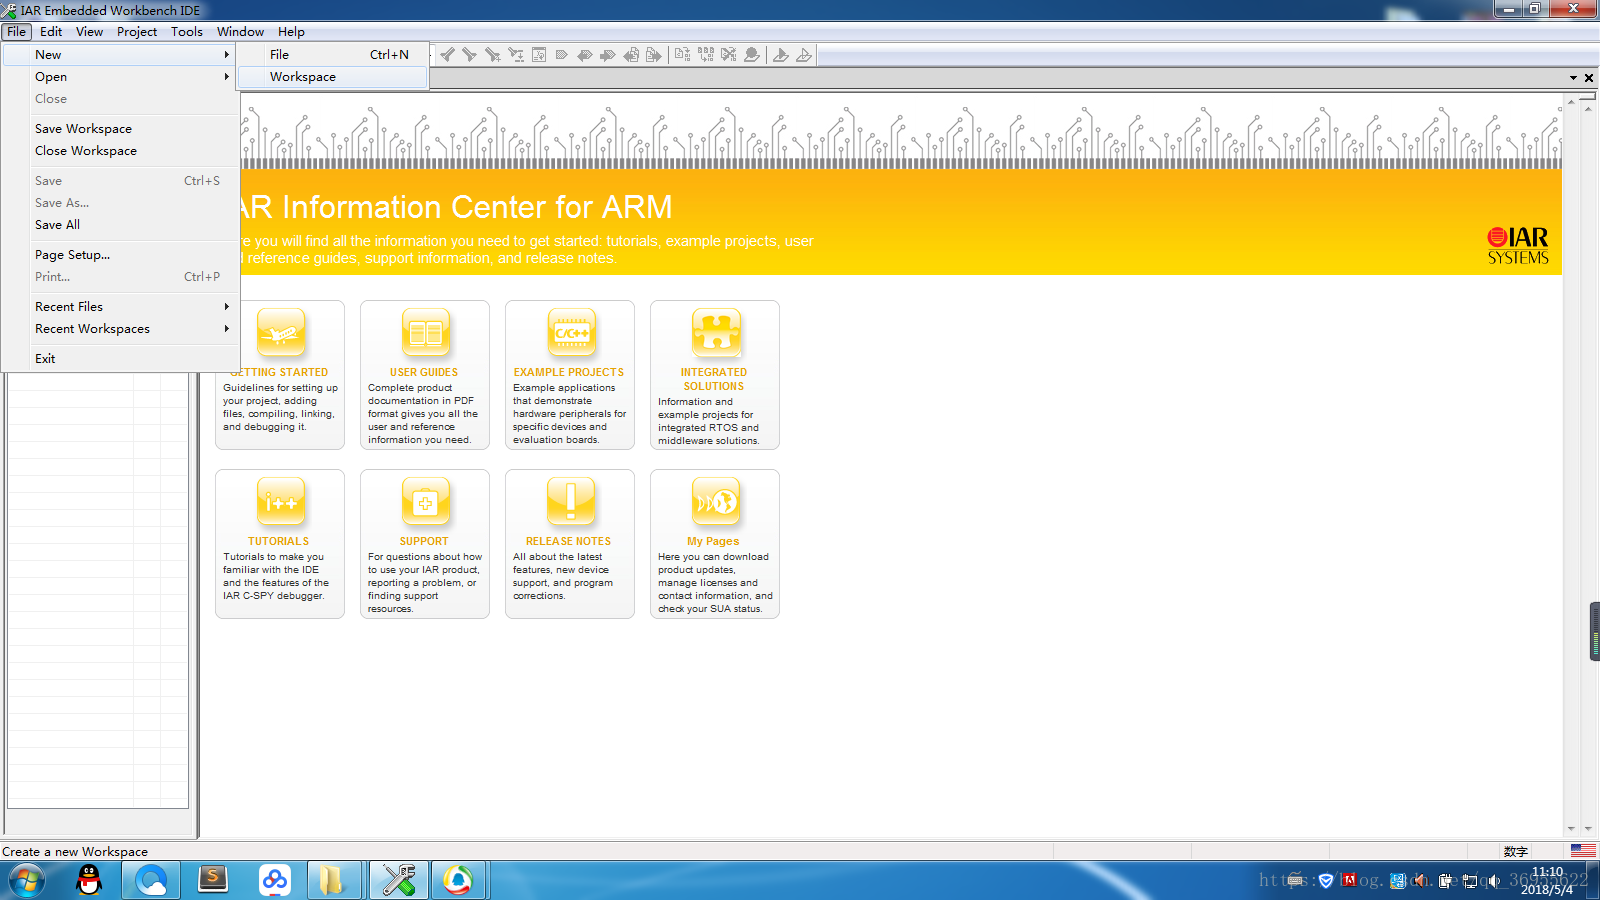1600x900 pixels.
Task: Click the Replace toolbar icon
Action: pos(516,54)
